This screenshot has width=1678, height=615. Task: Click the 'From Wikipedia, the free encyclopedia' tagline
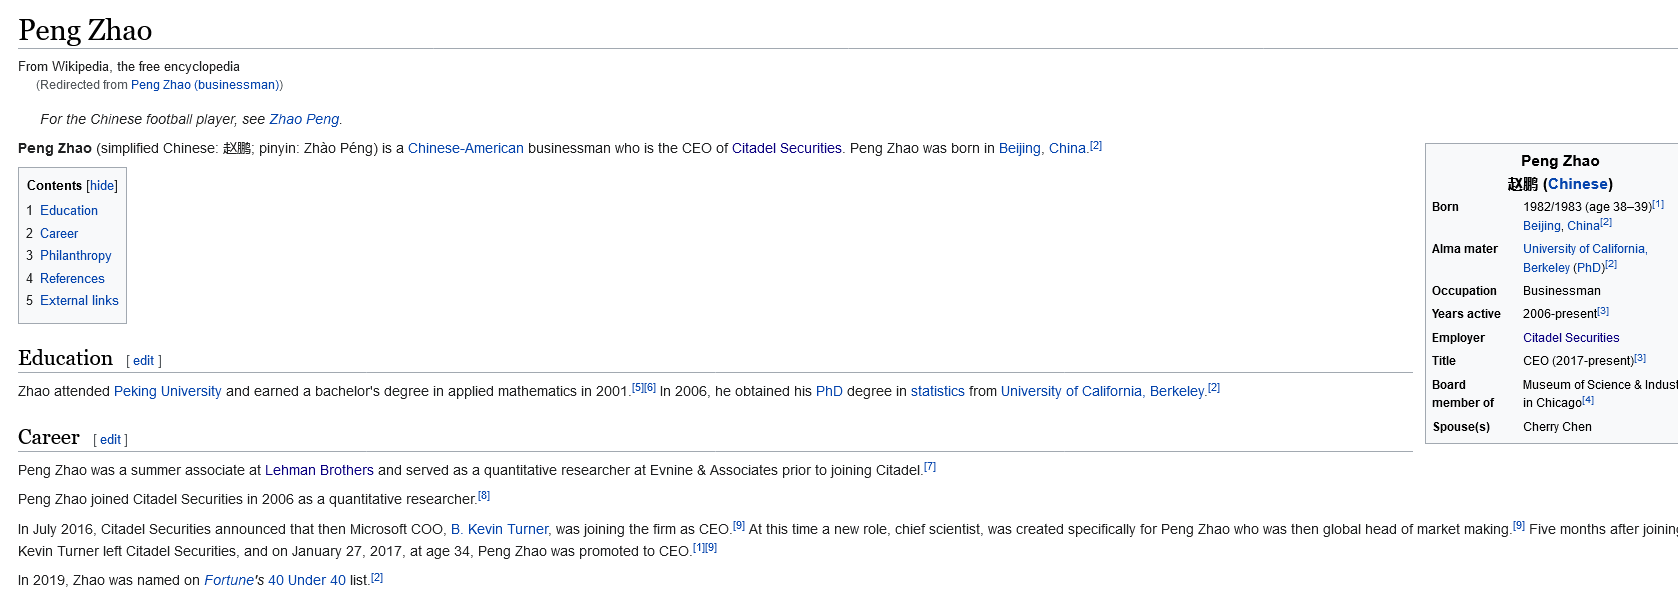(x=129, y=67)
